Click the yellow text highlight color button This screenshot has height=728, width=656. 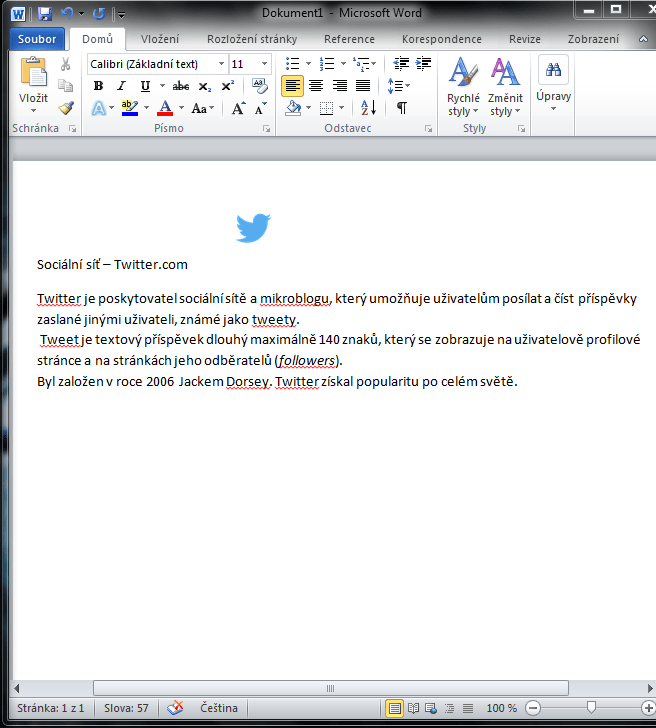(x=130, y=108)
